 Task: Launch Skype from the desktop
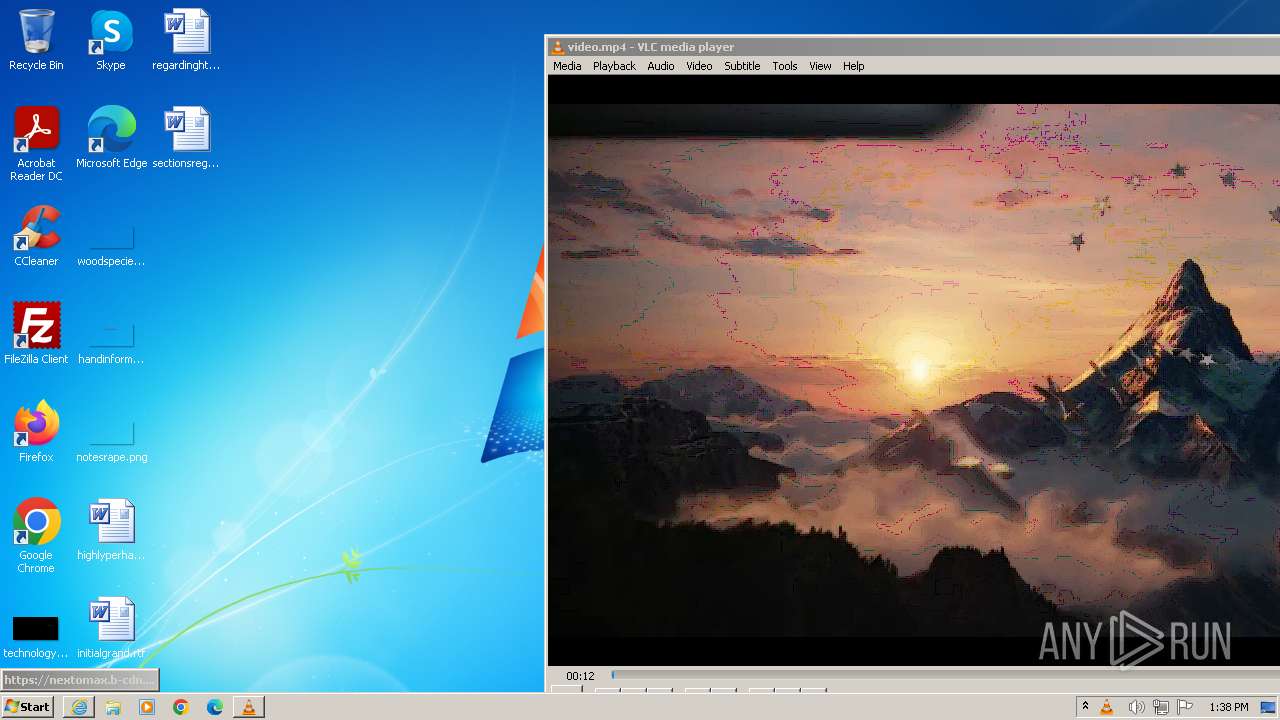pos(111,40)
